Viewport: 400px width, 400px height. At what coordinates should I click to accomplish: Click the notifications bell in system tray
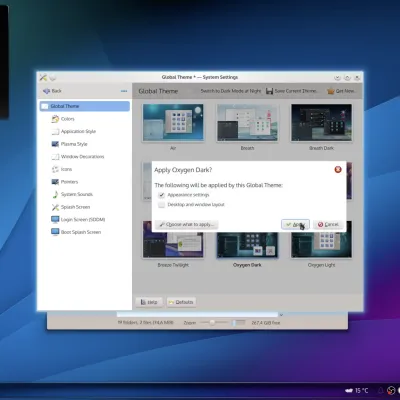[380, 390]
